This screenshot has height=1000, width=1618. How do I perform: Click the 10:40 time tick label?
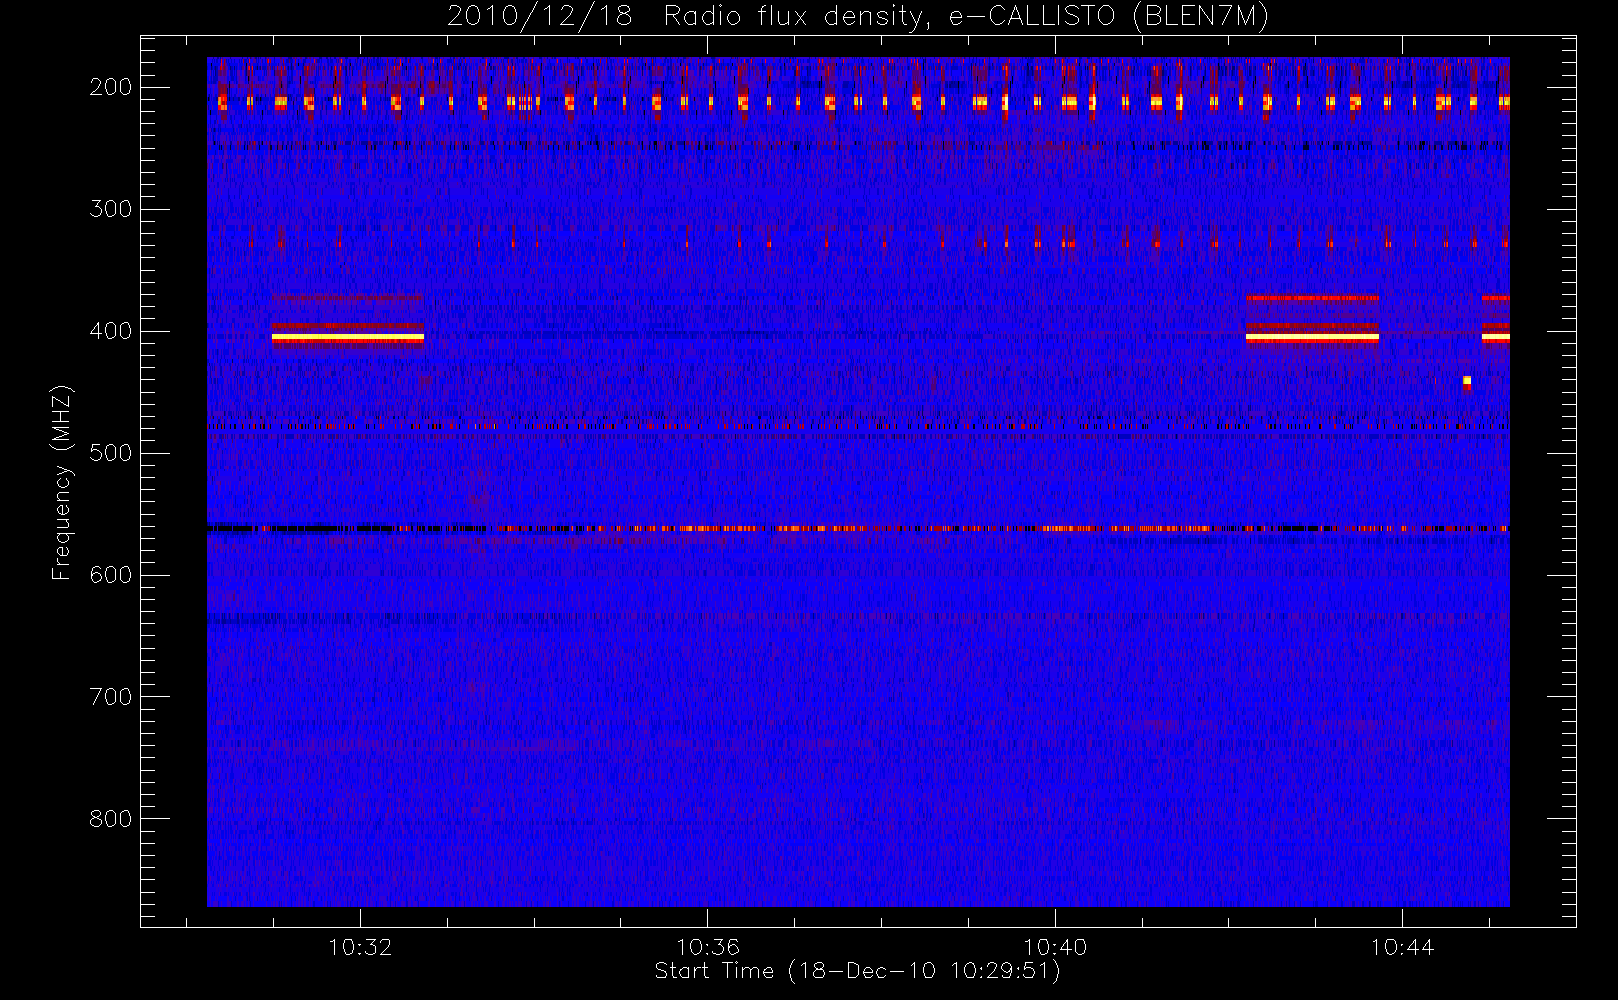tap(1055, 947)
